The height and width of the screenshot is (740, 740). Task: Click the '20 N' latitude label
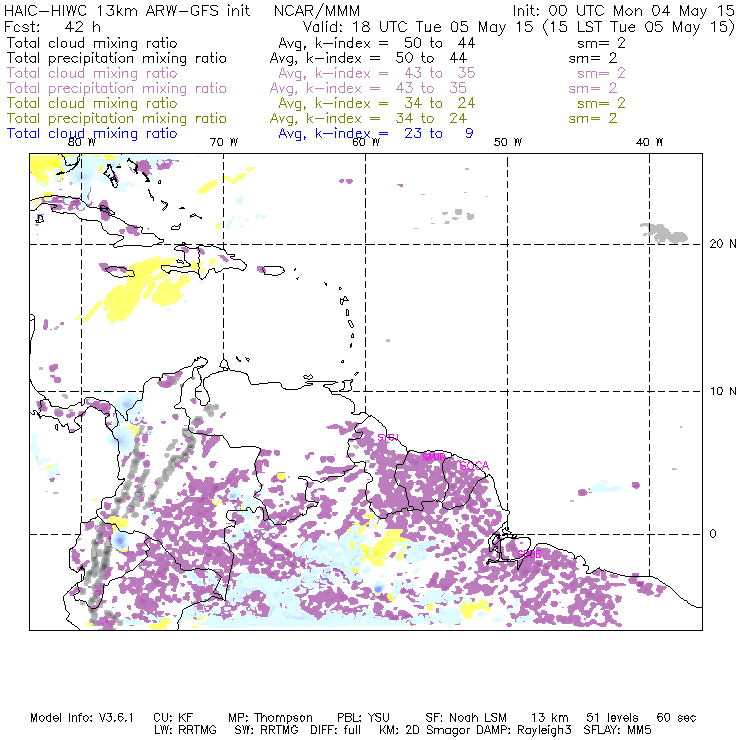(x=723, y=244)
